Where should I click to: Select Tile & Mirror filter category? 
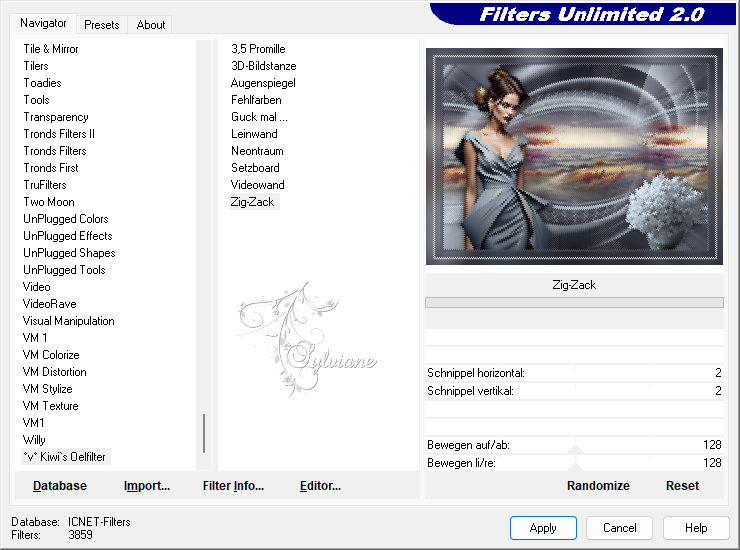51,49
